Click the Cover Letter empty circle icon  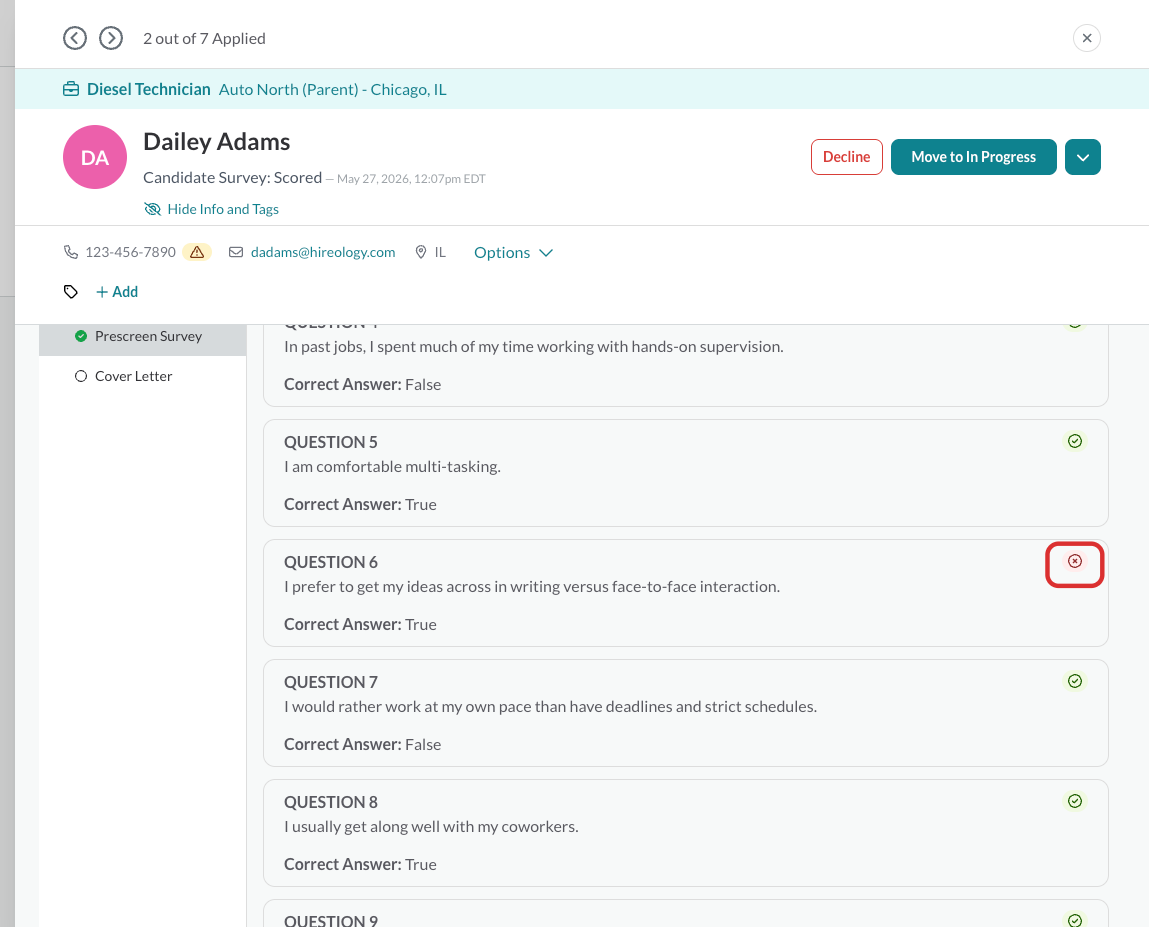click(x=81, y=376)
